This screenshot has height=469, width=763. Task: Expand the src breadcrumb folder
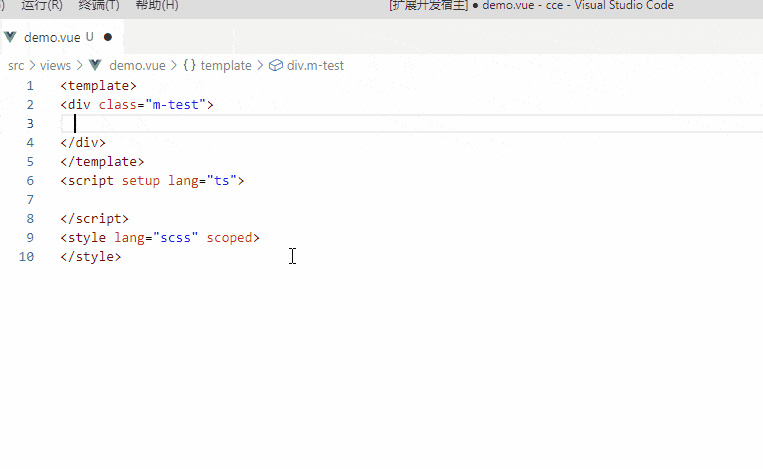pyautogui.click(x=16, y=65)
